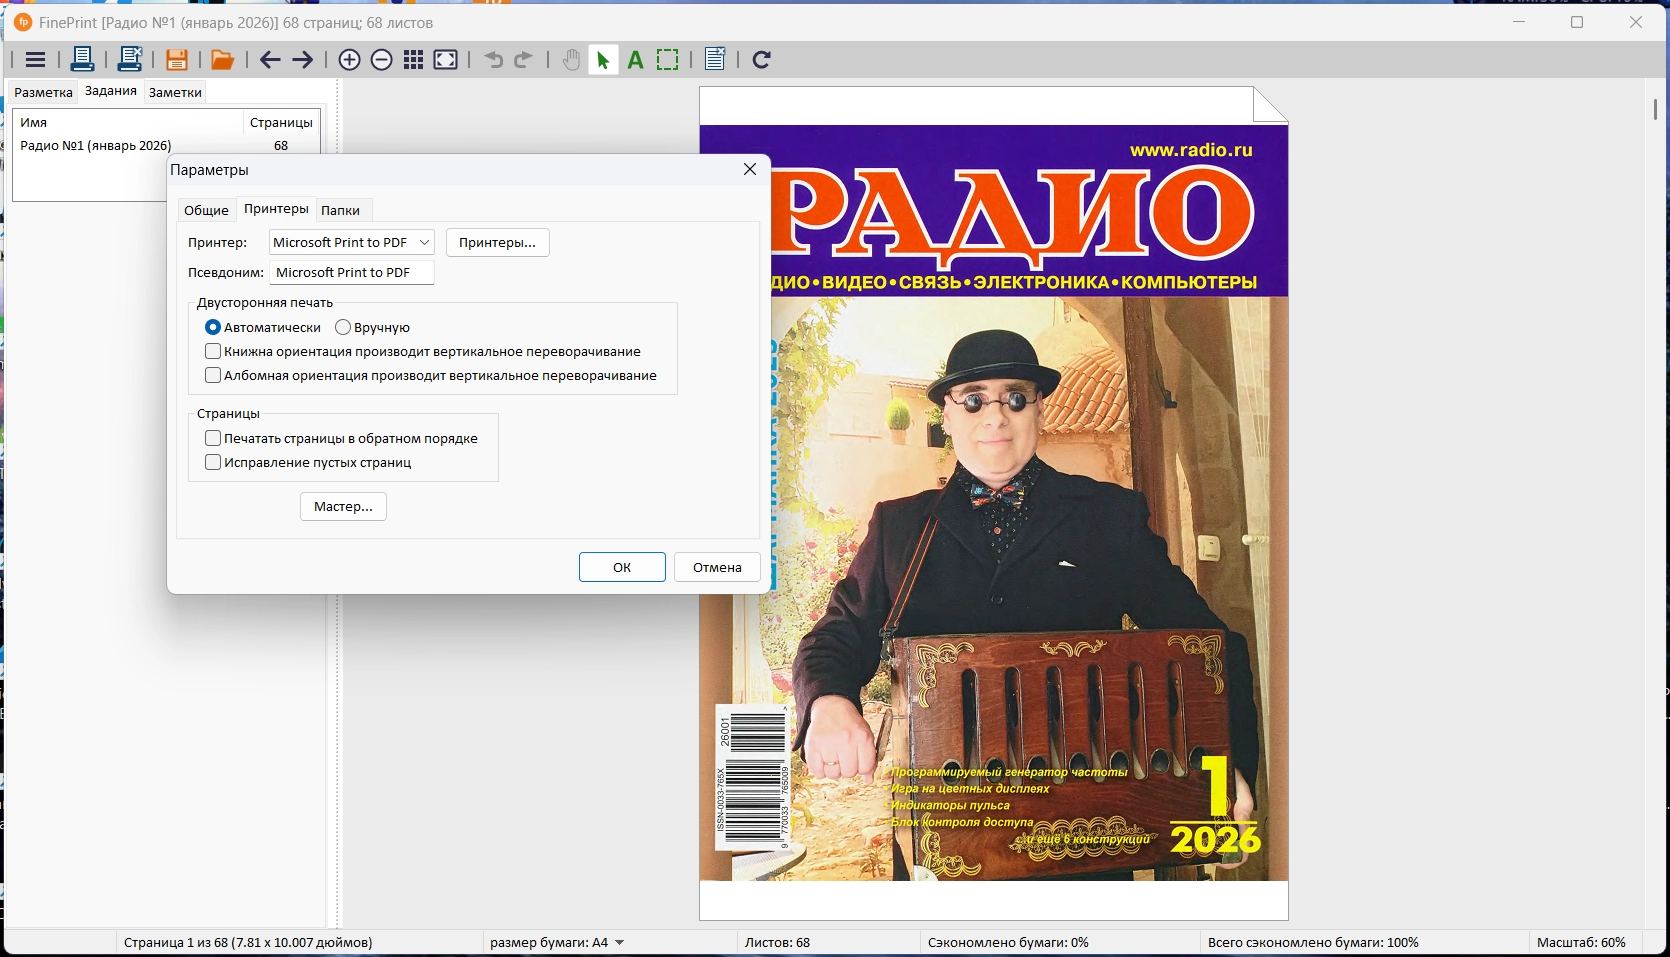Click the Псевдоним text field
The width and height of the screenshot is (1670, 957).
tap(352, 272)
